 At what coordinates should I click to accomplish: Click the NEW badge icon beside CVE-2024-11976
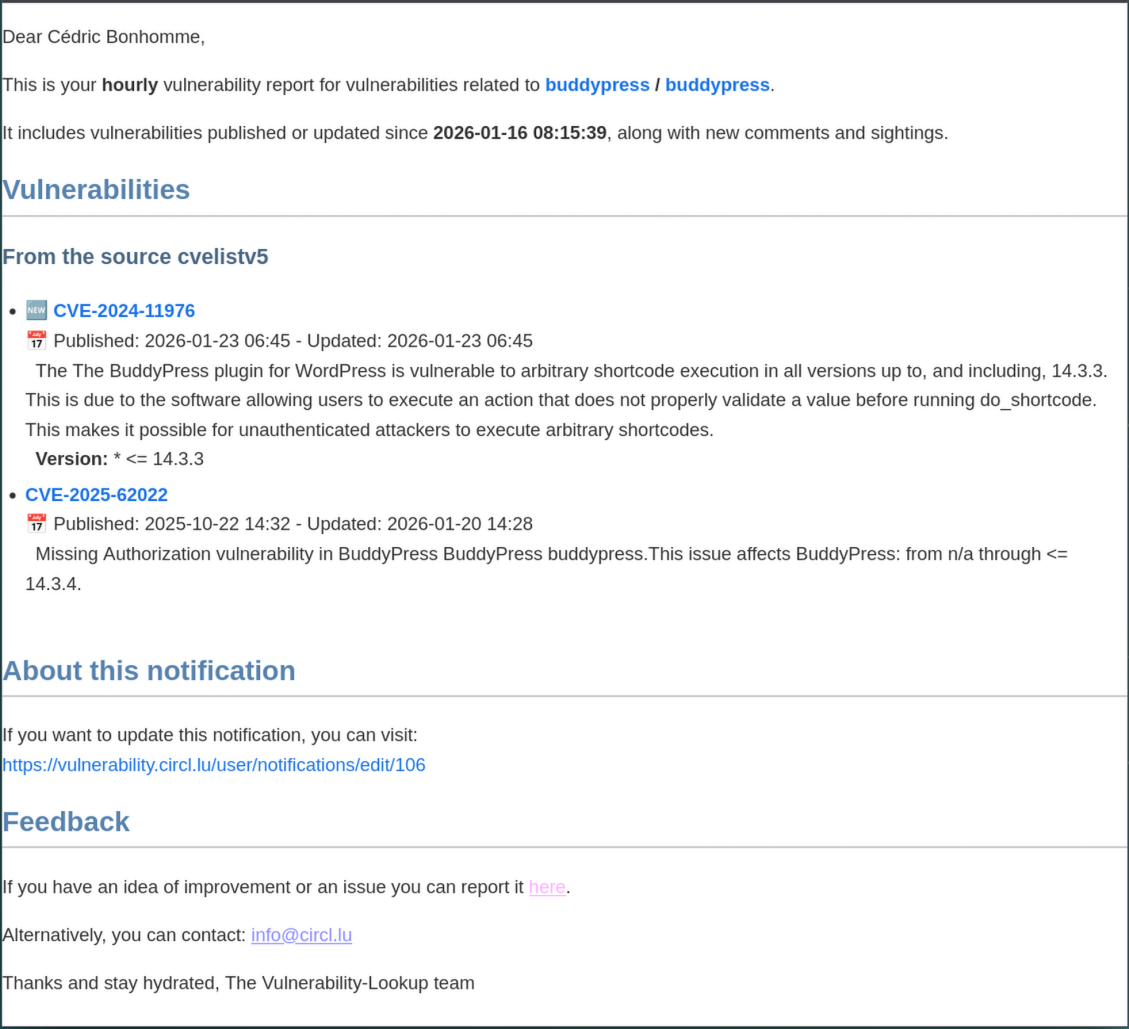pyautogui.click(x=36, y=311)
